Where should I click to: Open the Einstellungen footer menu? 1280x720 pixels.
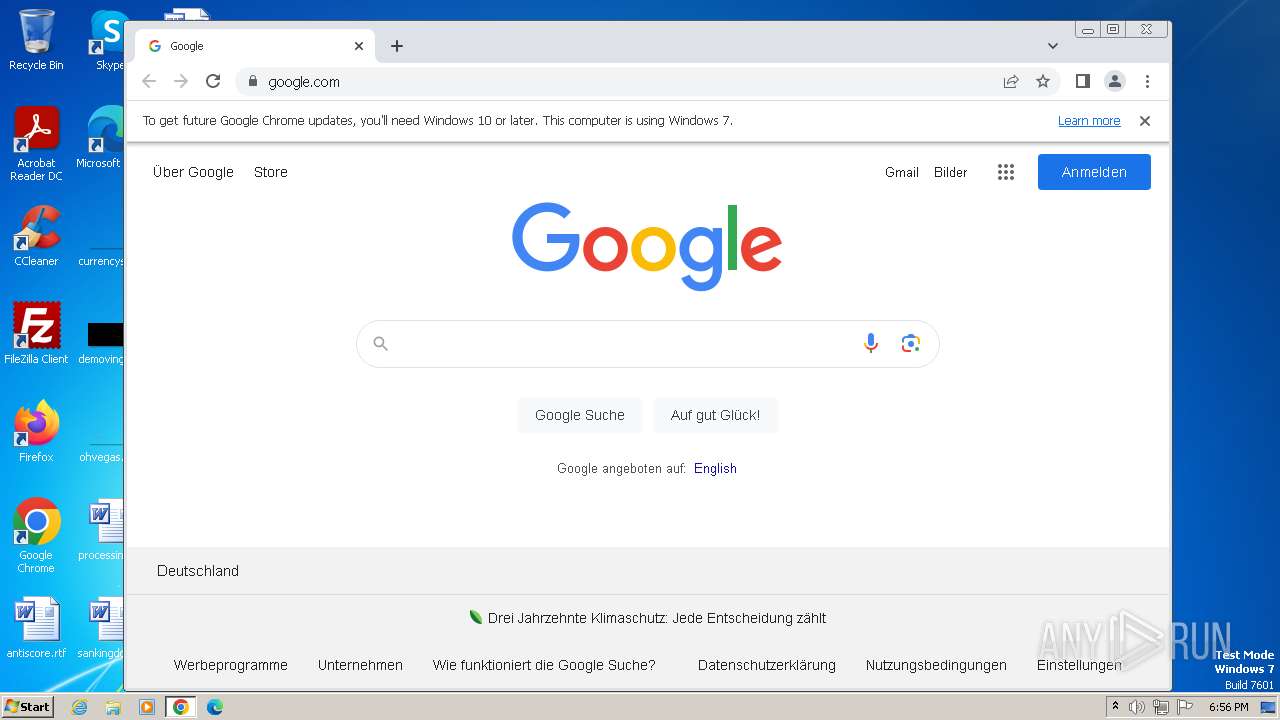coord(1079,665)
